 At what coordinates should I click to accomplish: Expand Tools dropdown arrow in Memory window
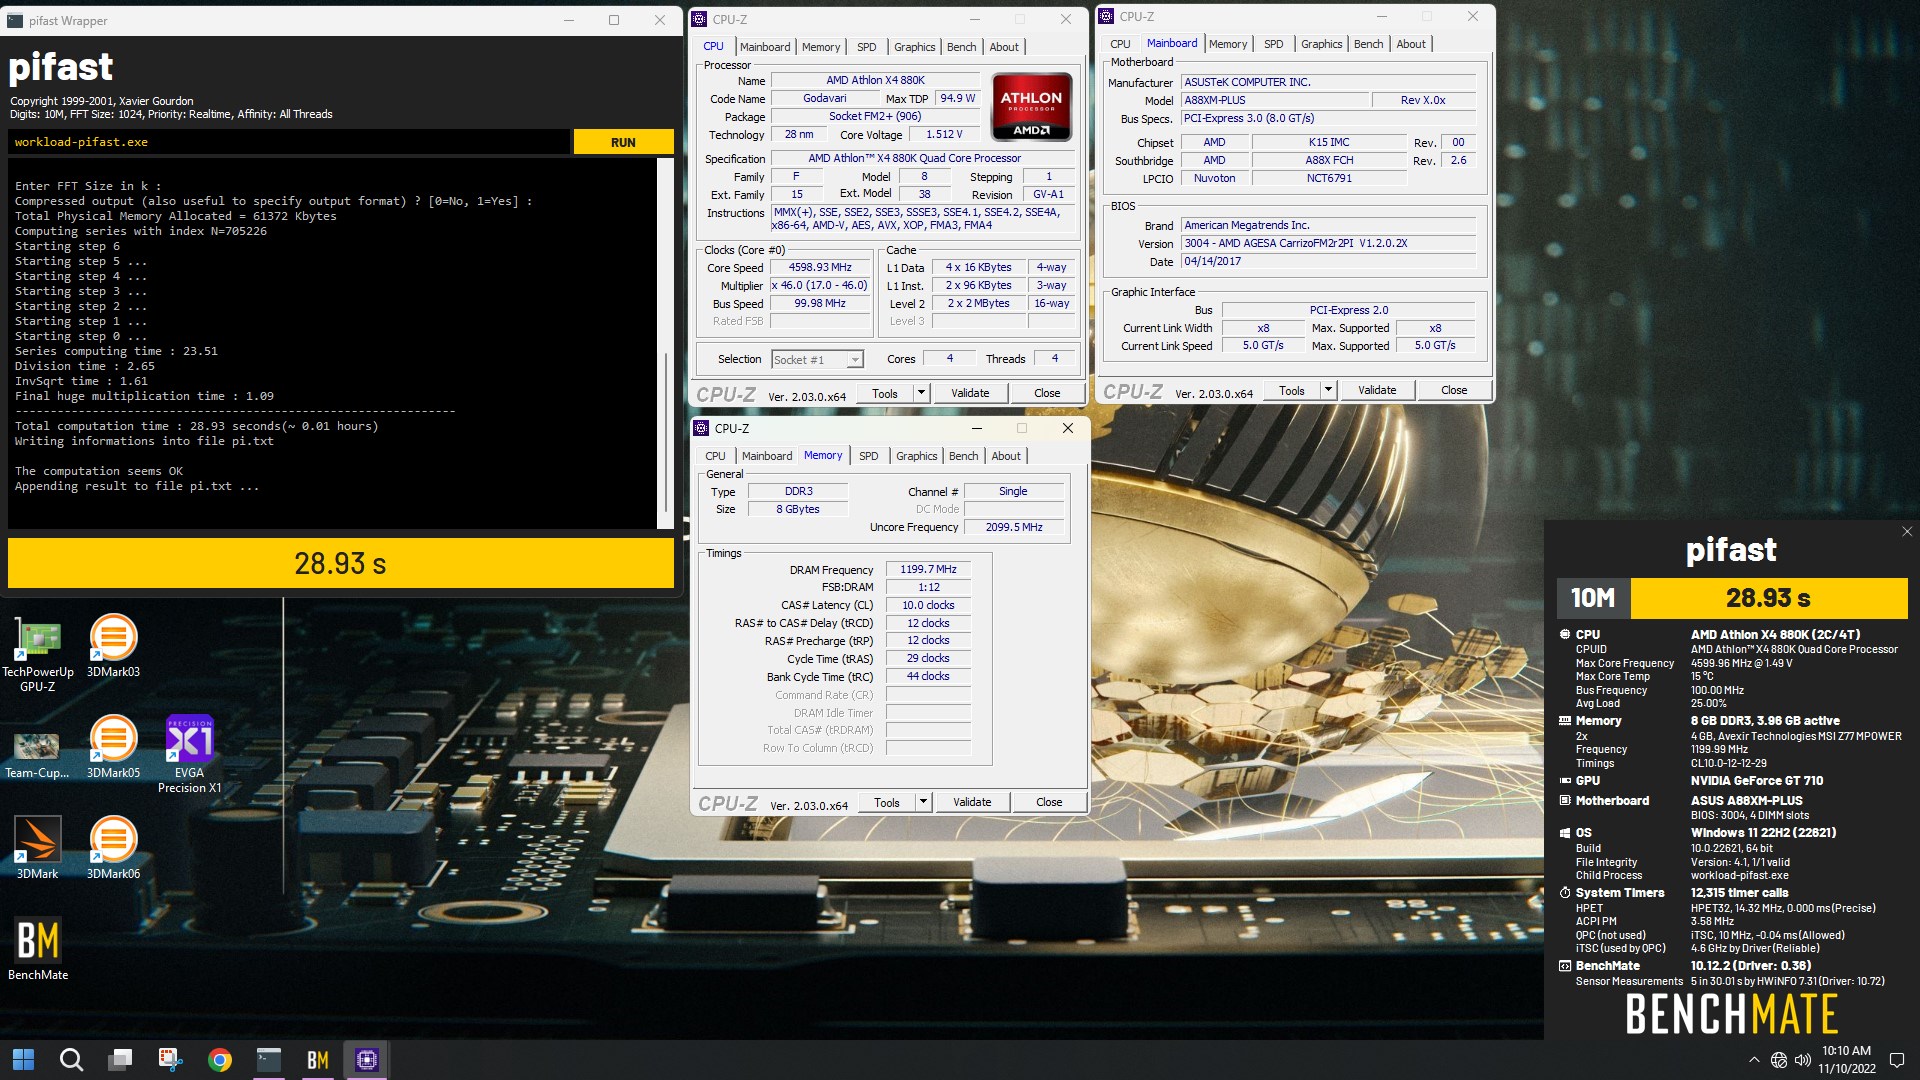(923, 802)
